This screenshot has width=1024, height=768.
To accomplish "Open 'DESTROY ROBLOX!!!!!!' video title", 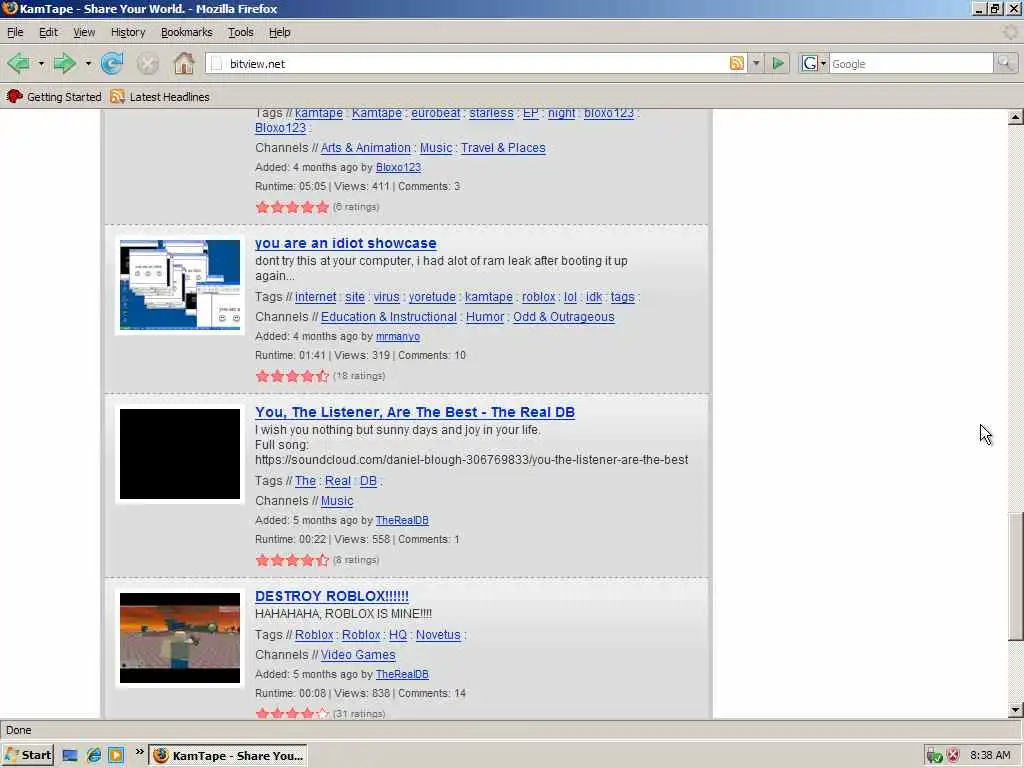I will tap(332, 596).
